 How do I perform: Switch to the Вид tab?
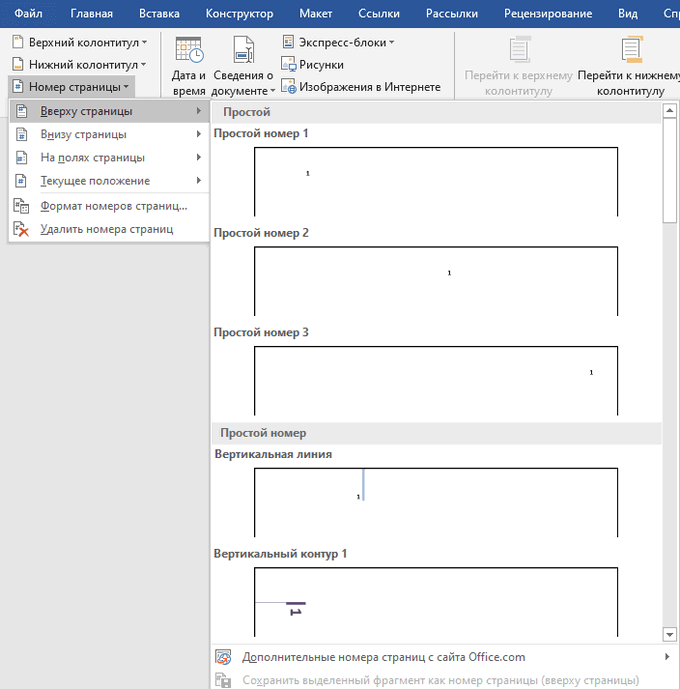click(x=628, y=14)
